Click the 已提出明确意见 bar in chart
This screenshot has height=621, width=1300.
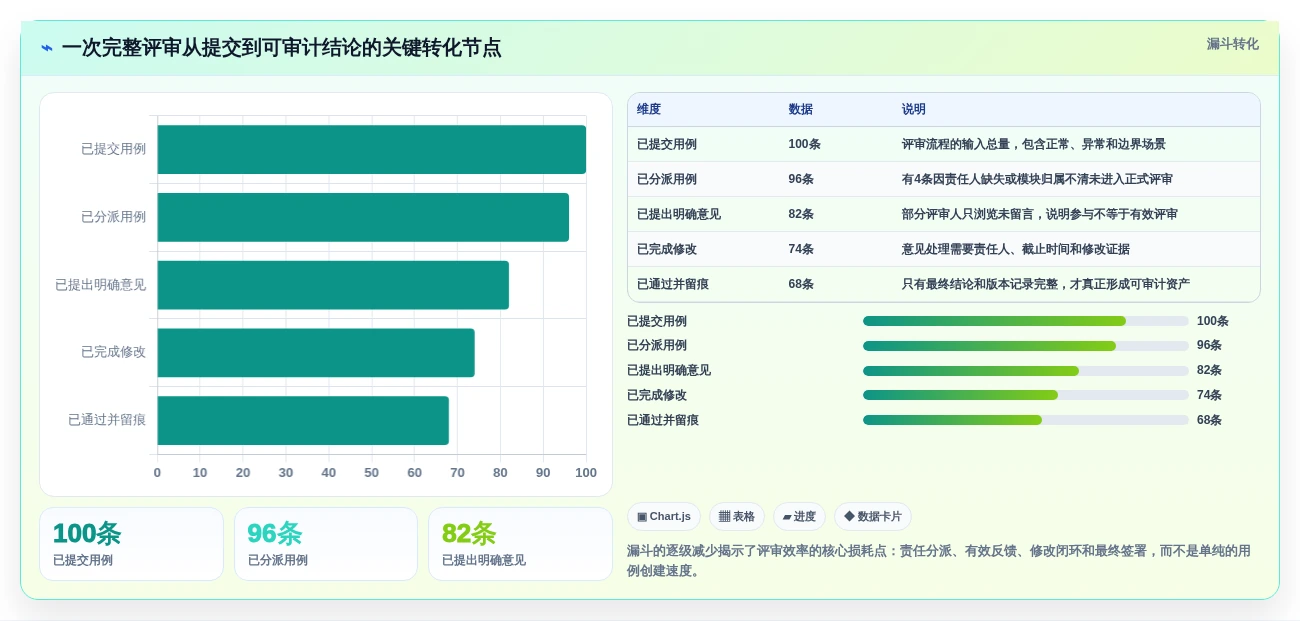333,285
